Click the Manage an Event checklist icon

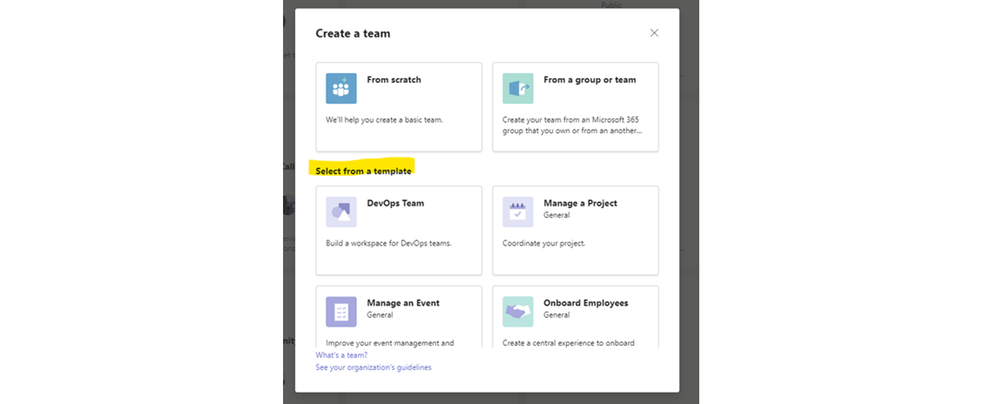pyautogui.click(x=341, y=312)
